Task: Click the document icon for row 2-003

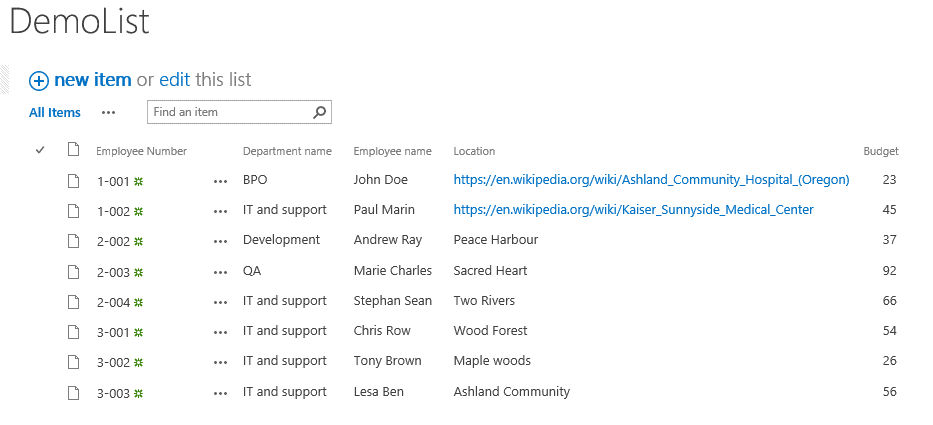Action: (73, 271)
